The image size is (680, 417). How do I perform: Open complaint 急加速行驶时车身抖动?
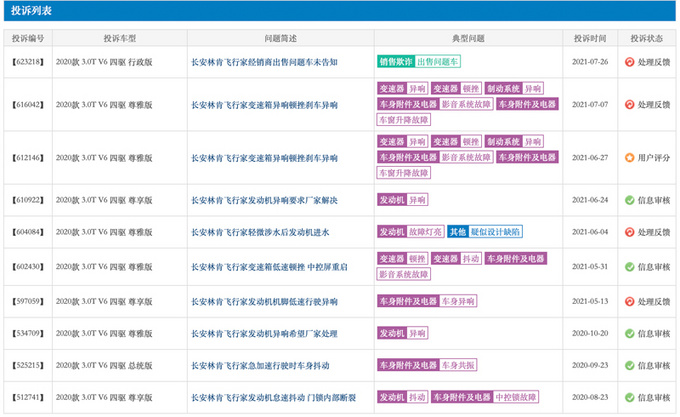(260, 366)
